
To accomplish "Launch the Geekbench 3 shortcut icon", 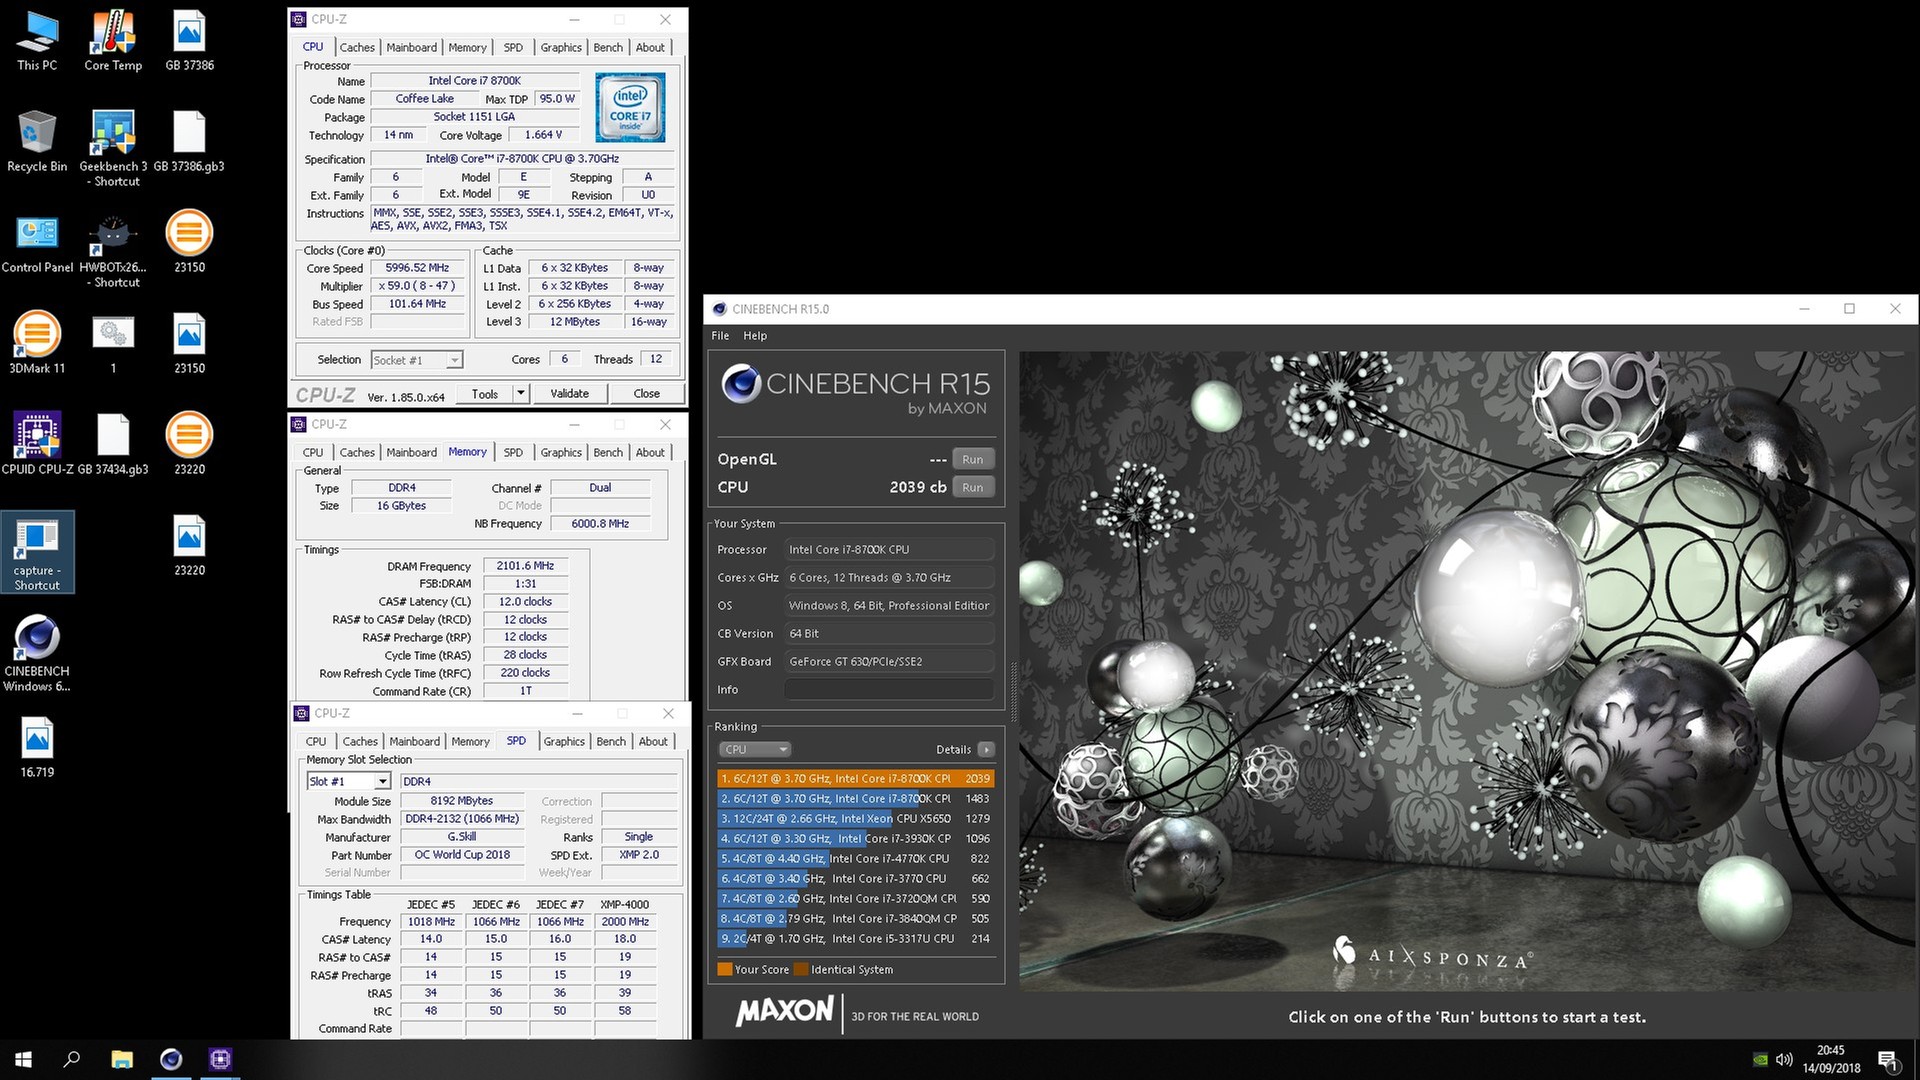I will 113,148.
